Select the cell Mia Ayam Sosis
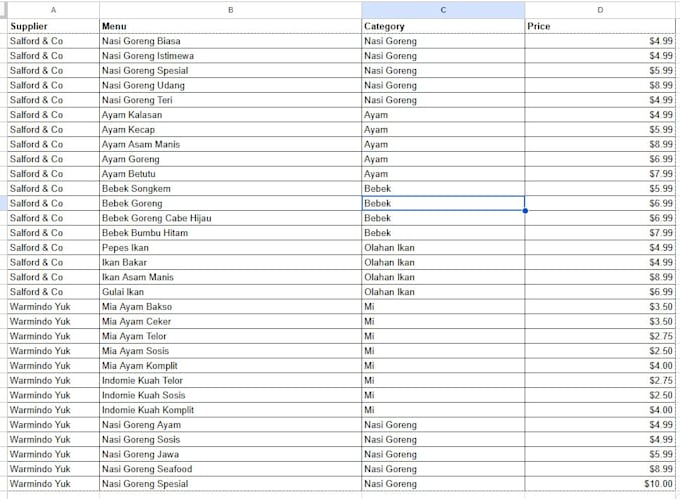Viewport: 680px width, 499px height. (230, 351)
